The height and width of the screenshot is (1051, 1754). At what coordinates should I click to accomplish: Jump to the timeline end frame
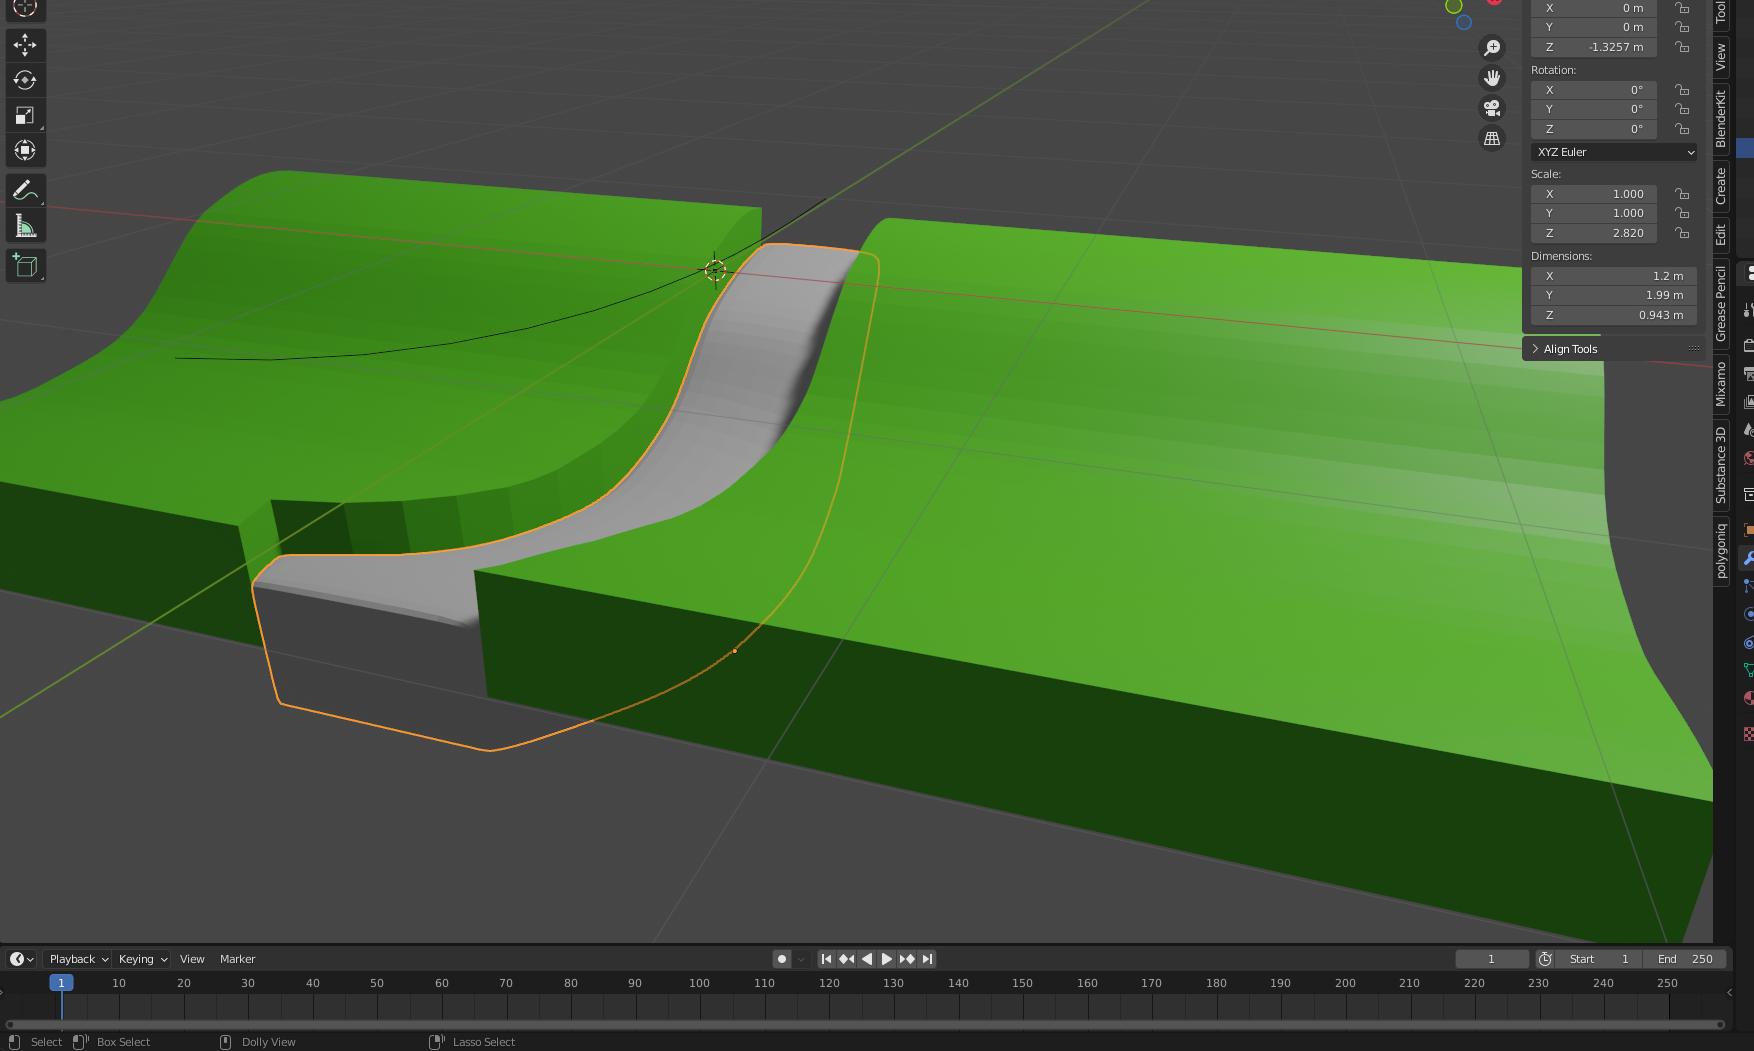(927, 959)
